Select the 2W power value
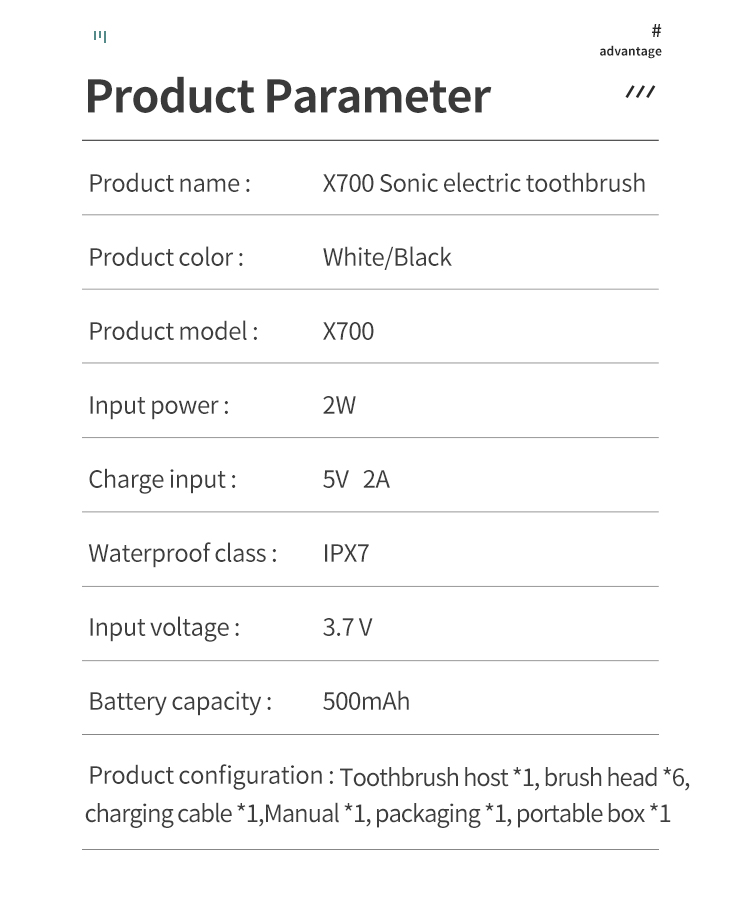 [339, 405]
